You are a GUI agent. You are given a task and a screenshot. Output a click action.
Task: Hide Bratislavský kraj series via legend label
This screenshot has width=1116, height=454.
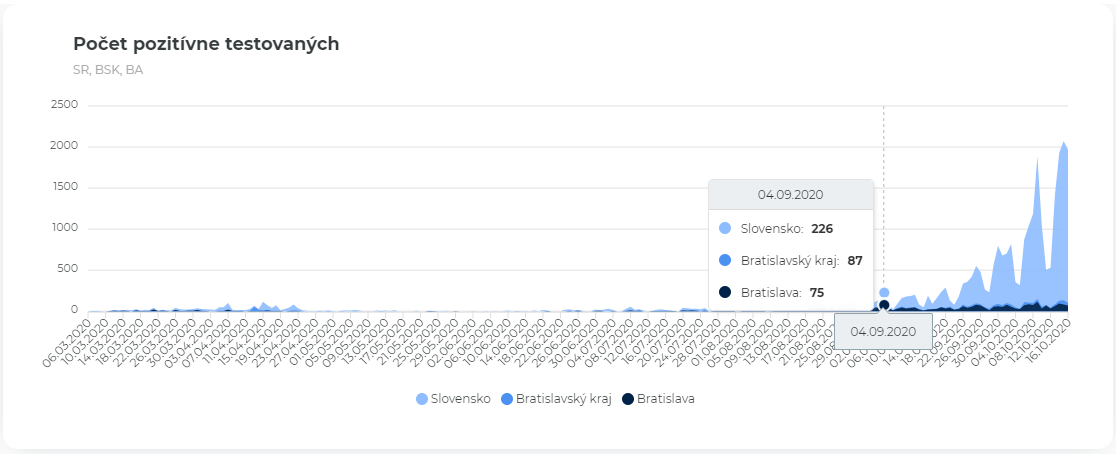pyautogui.click(x=562, y=399)
